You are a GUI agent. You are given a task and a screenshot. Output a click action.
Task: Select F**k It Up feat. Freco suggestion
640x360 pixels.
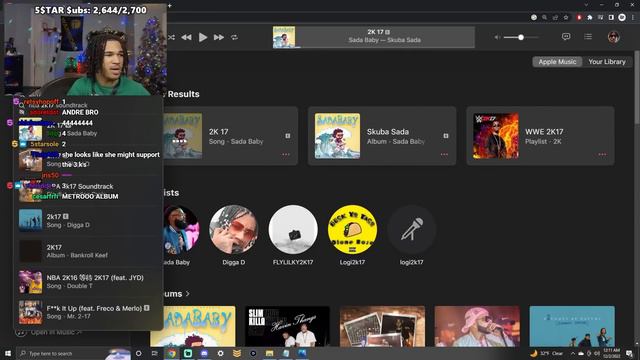point(89,312)
